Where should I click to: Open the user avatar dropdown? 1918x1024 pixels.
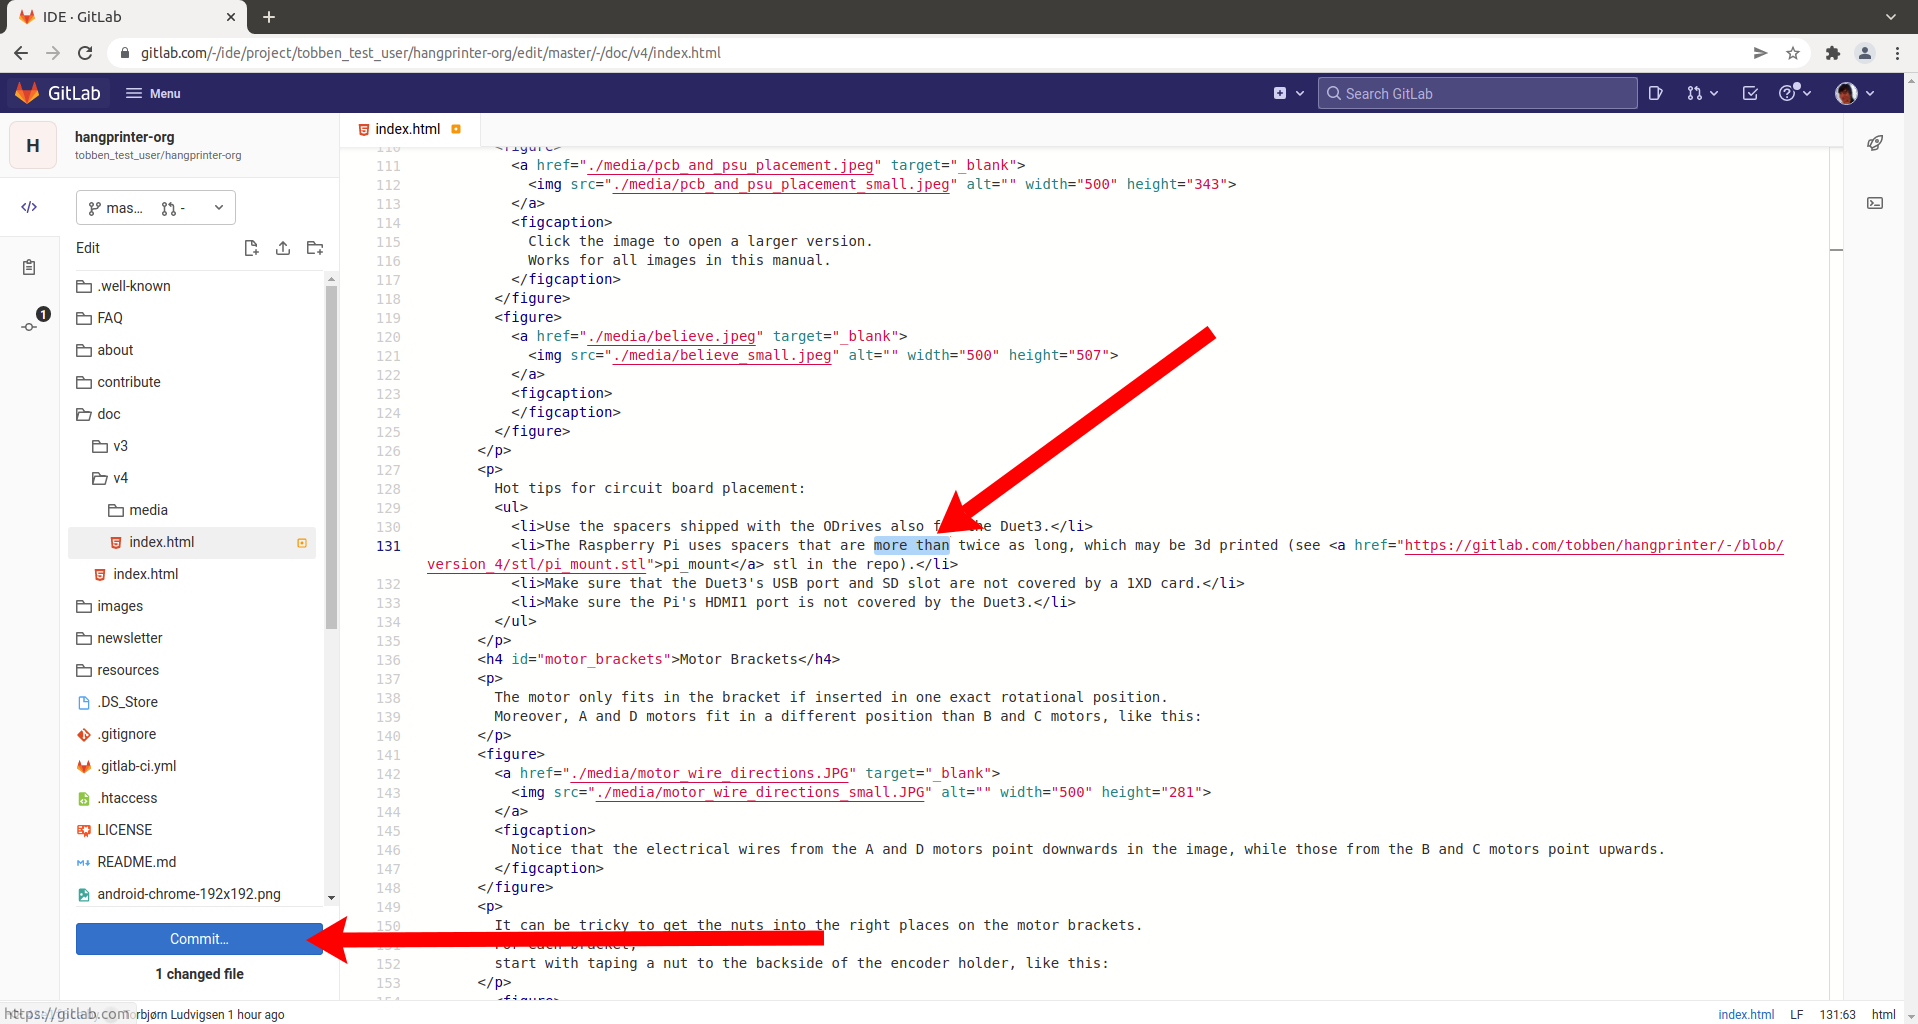[1854, 93]
